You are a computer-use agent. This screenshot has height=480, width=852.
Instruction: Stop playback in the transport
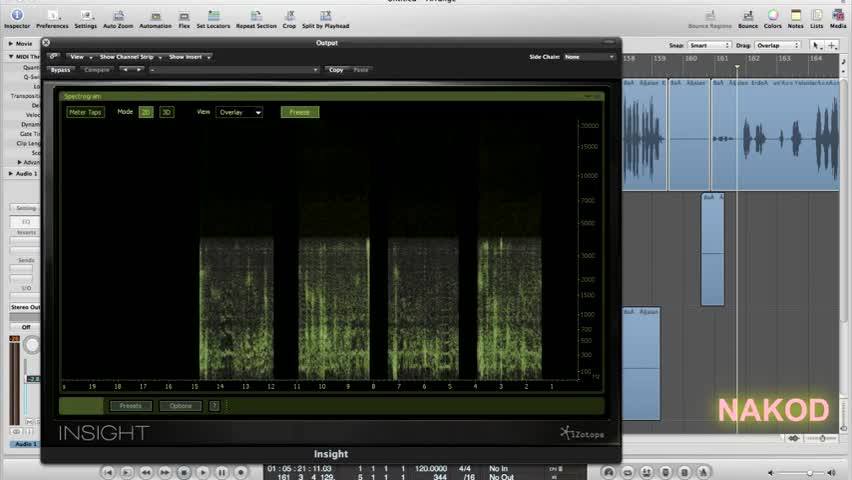(x=184, y=472)
